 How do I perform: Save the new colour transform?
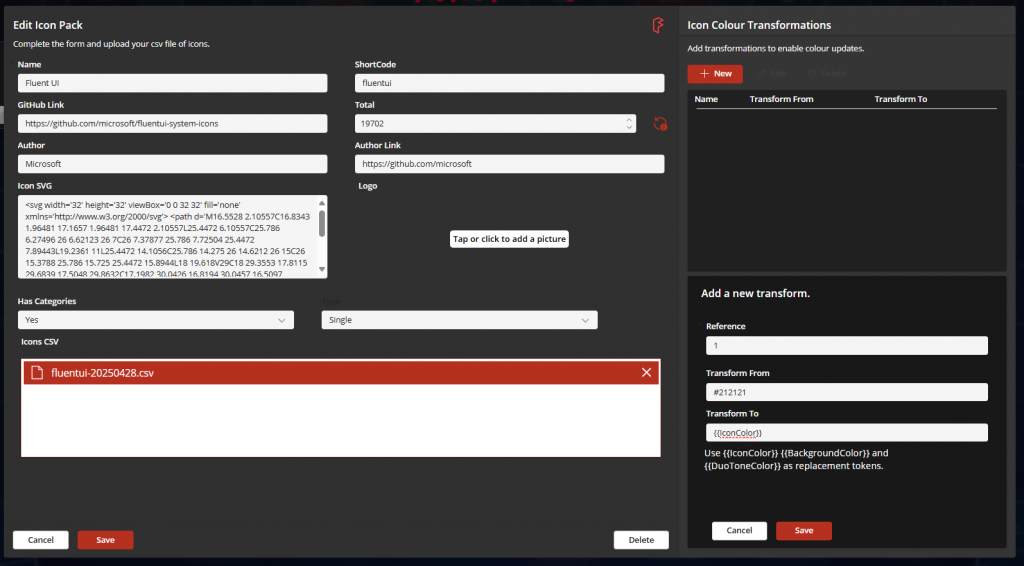[x=803, y=531]
